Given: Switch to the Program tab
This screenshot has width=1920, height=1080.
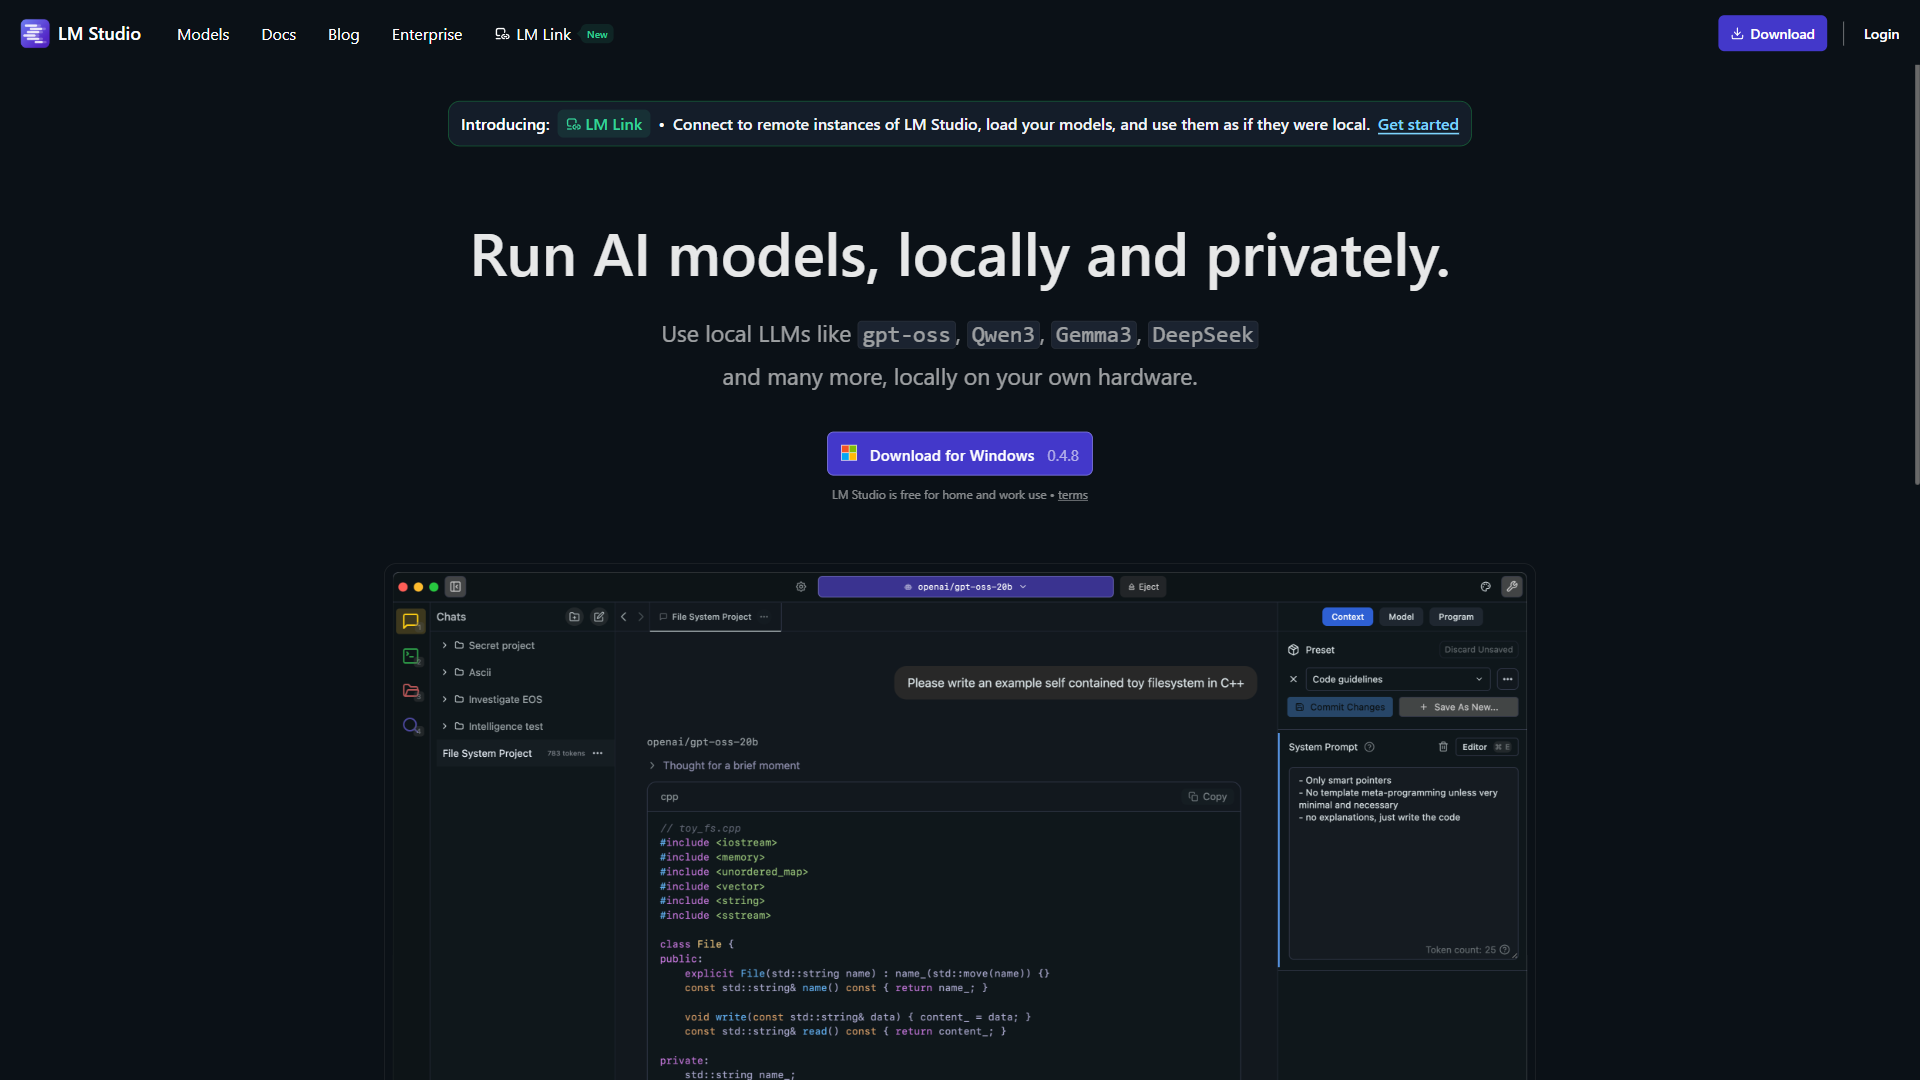Looking at the screenshot, I should click(1456, 617).
